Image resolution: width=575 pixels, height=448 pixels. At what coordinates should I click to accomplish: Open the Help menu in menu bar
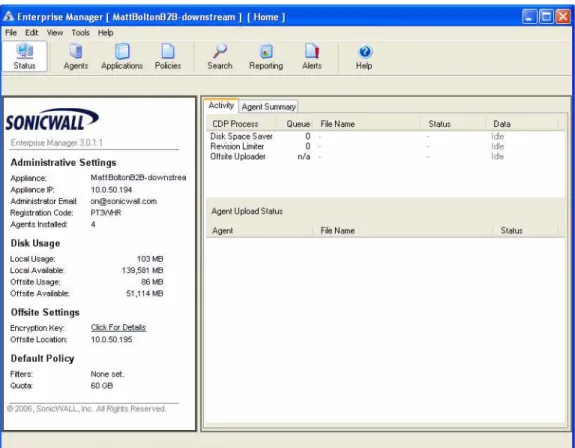[x=105, y=33]
